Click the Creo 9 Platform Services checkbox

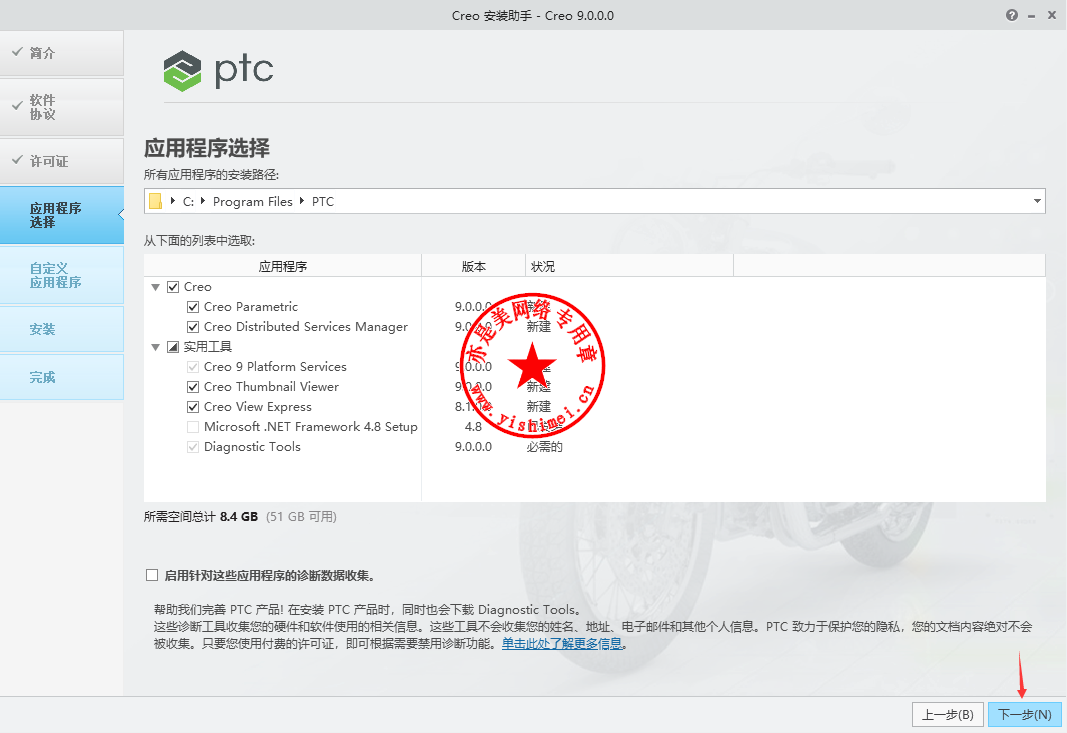[193, 367]
